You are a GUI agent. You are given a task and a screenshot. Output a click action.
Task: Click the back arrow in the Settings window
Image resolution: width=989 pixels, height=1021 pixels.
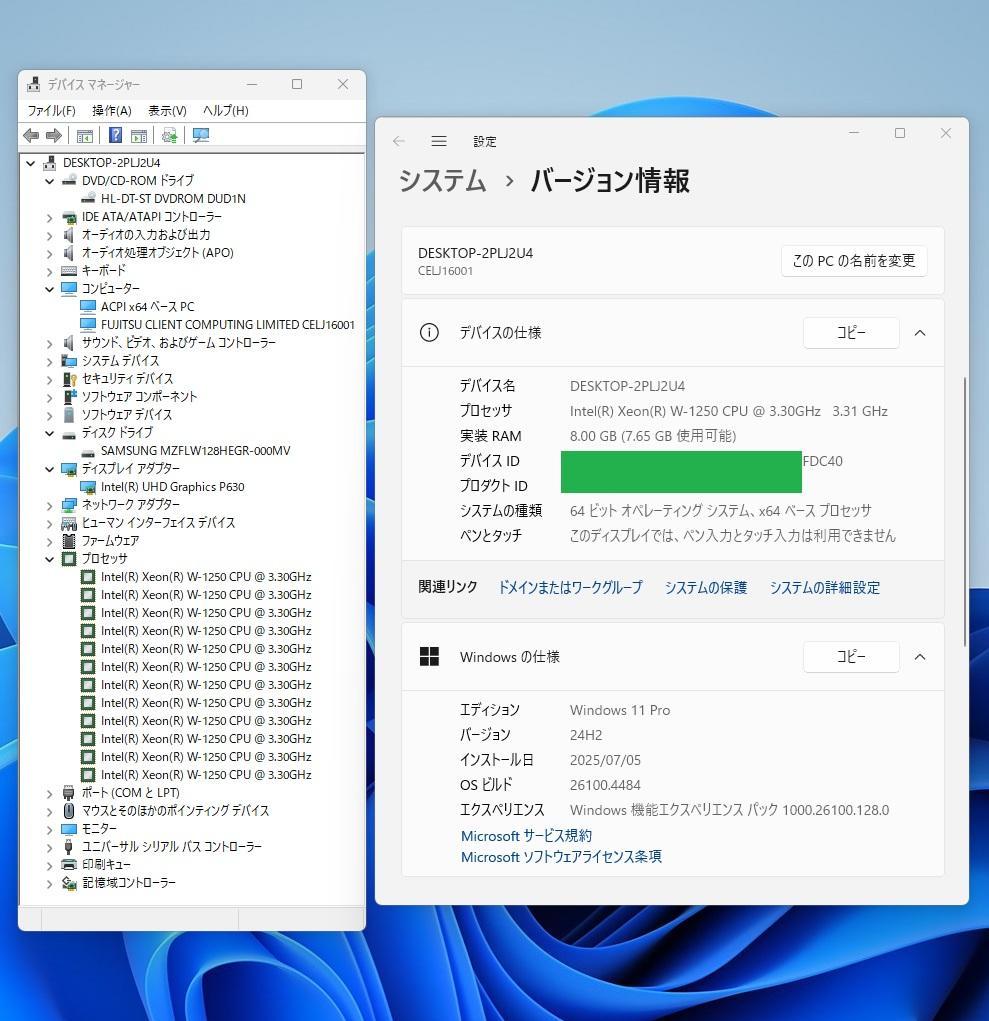399,141
